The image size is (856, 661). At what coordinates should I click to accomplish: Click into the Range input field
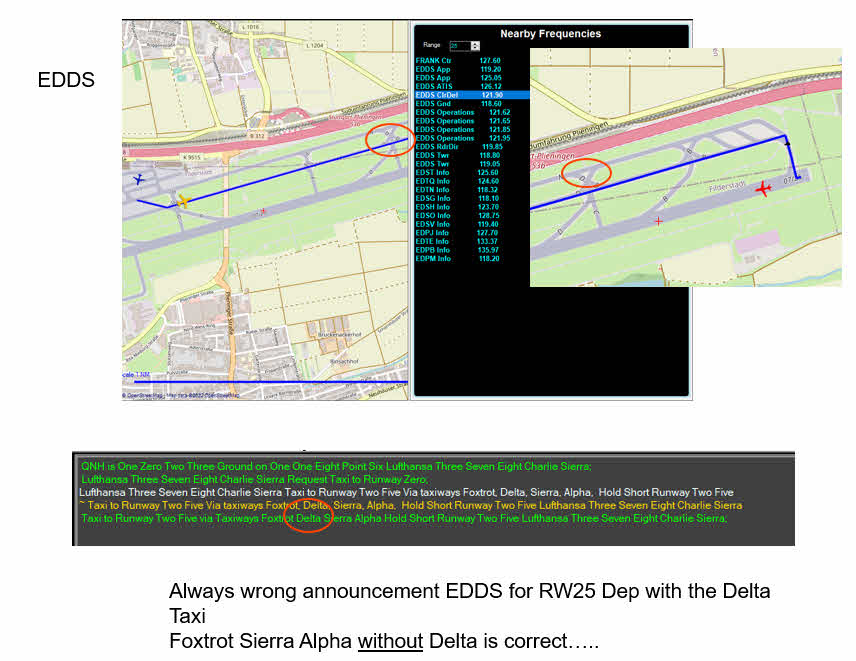(460, 46)
